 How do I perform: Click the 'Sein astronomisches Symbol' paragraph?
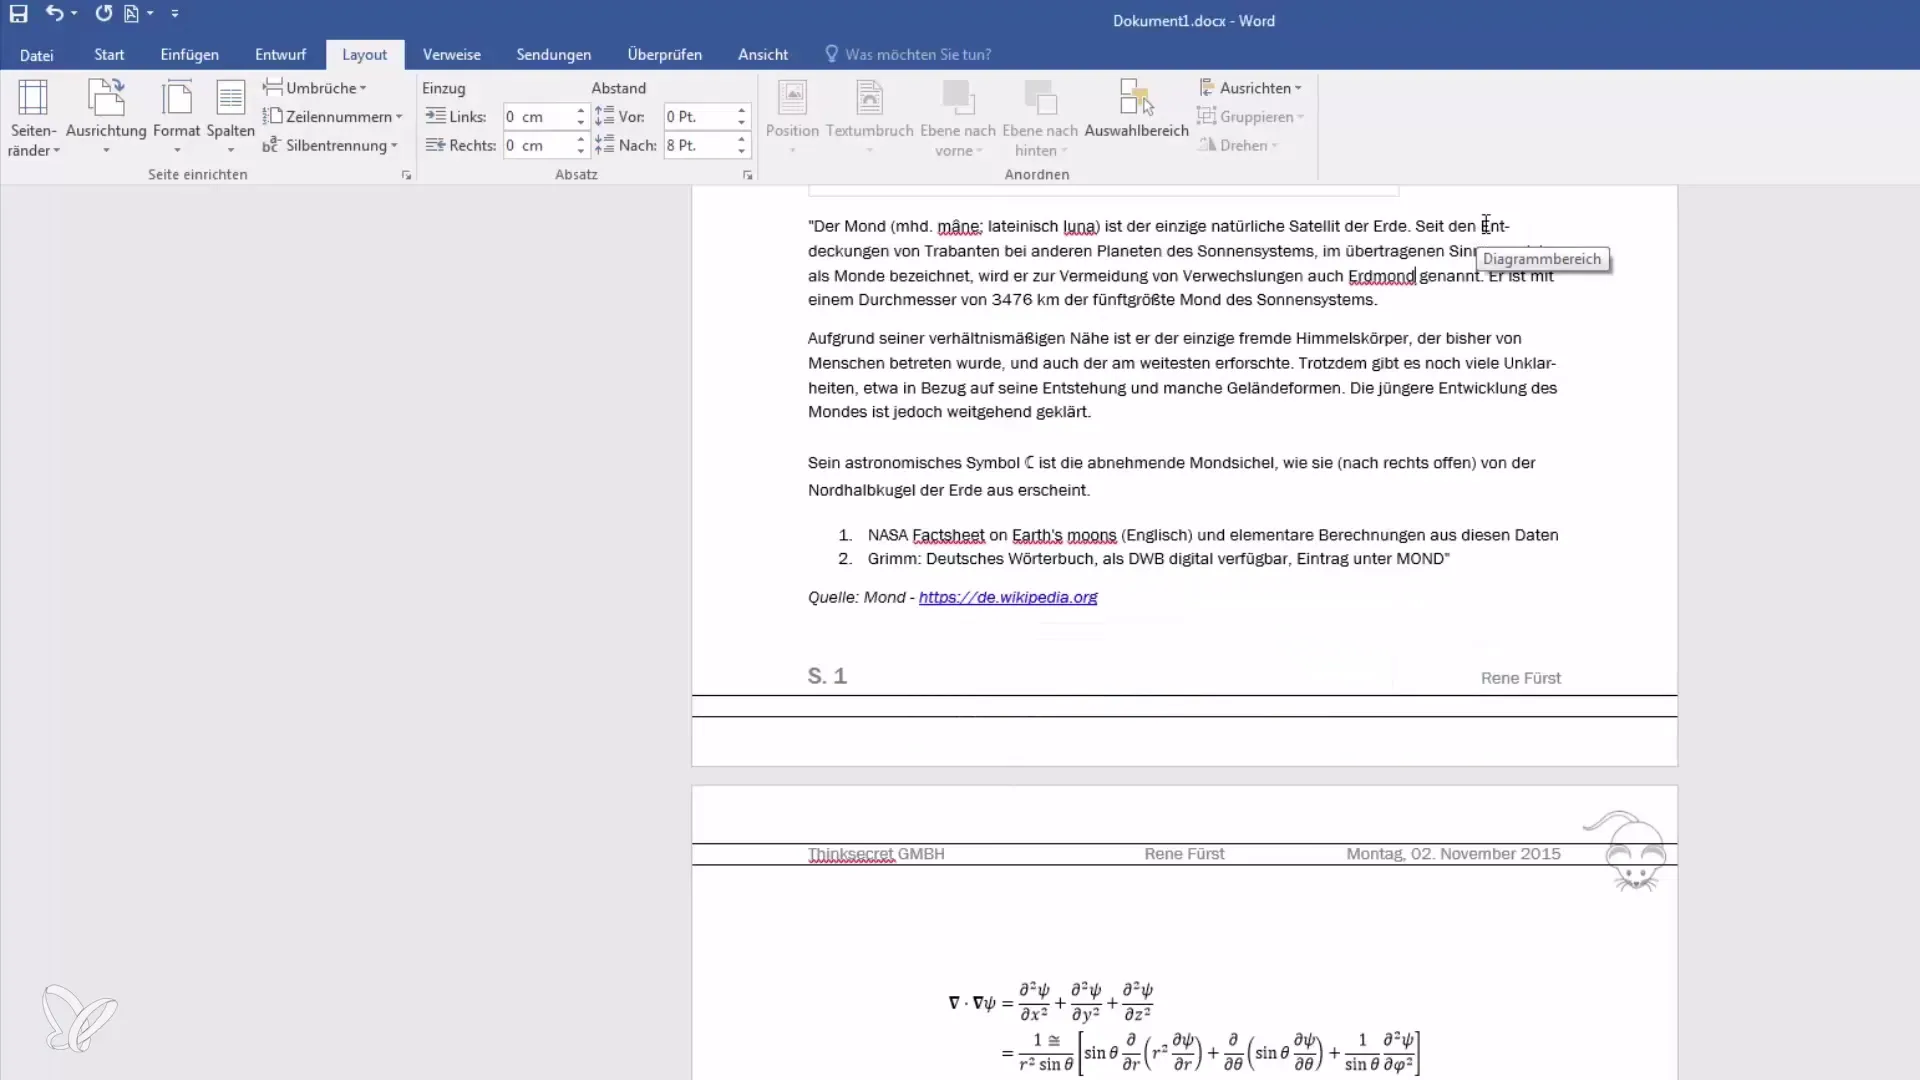(1171, 477)
